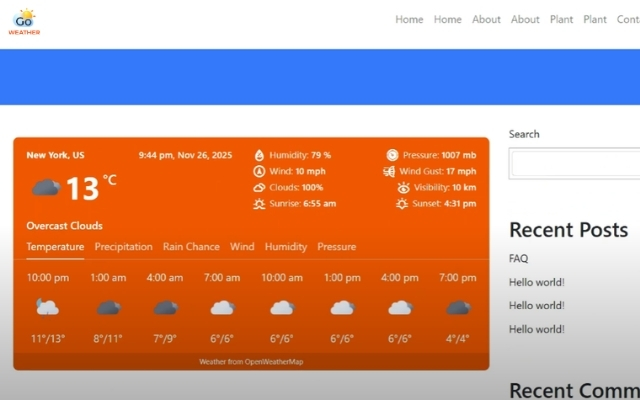Viewport: 640px width, 400px height.
Task: Click the 10:00 am forecast time label
Action: click(282, 278)
